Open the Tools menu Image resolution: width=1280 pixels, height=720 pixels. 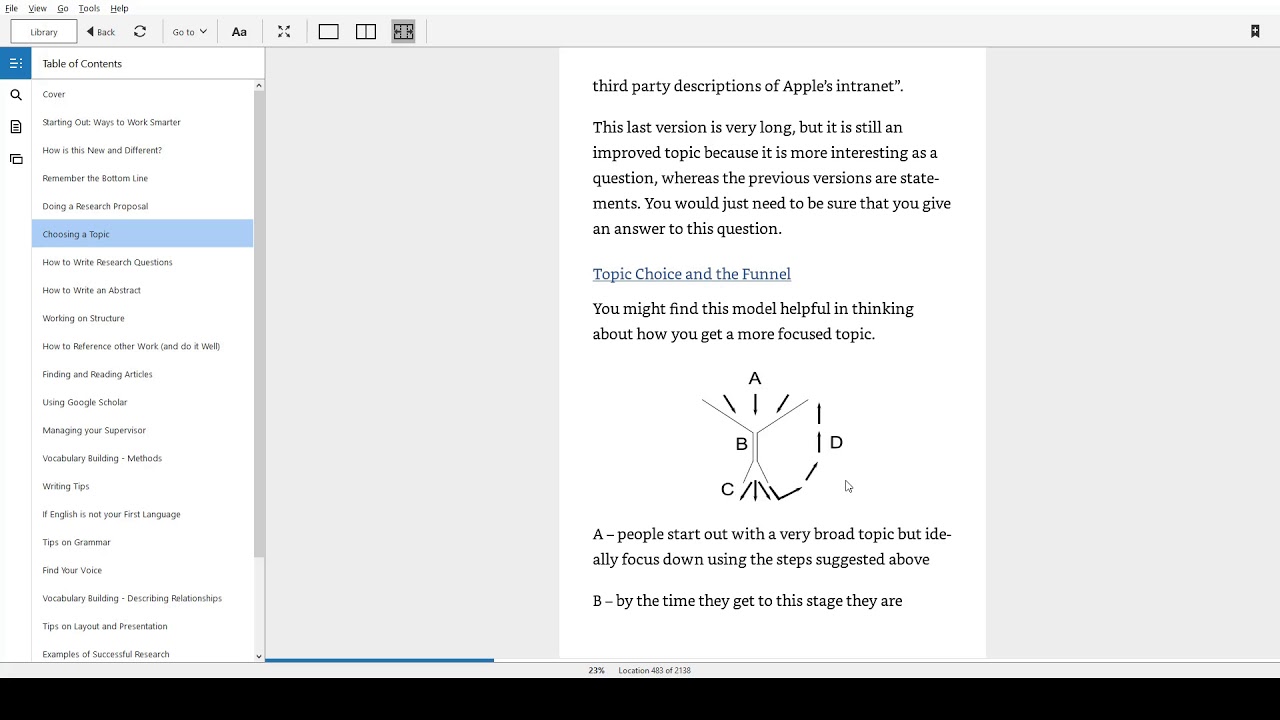pyautogui.click(x=89, y=8)
